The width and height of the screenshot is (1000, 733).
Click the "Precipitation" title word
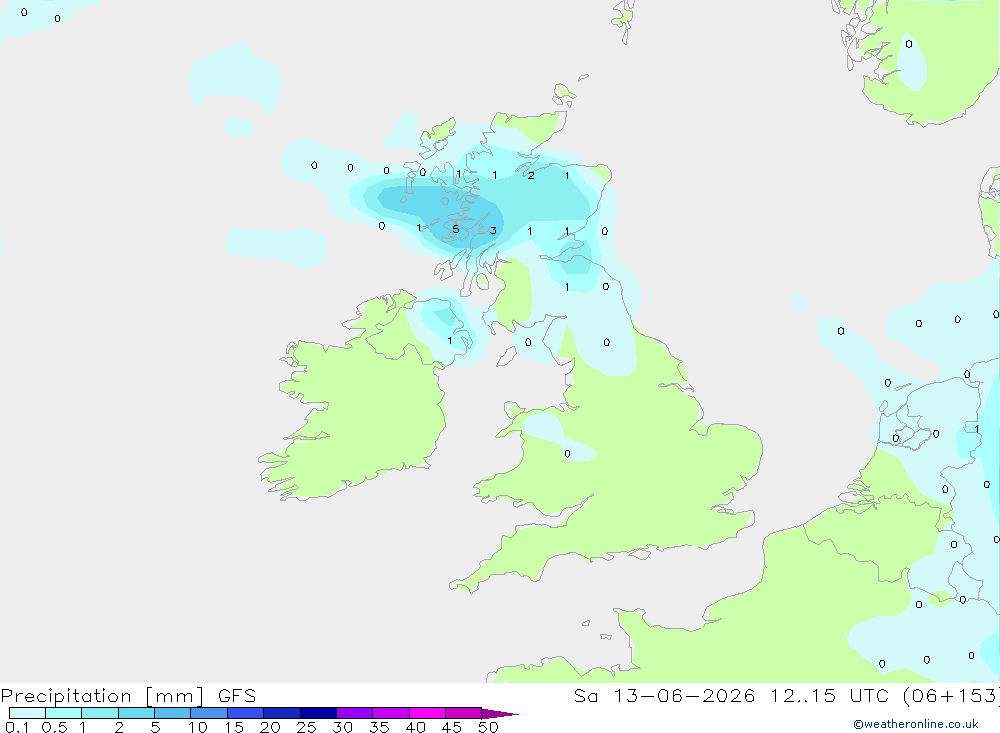[x=66, y=696]
